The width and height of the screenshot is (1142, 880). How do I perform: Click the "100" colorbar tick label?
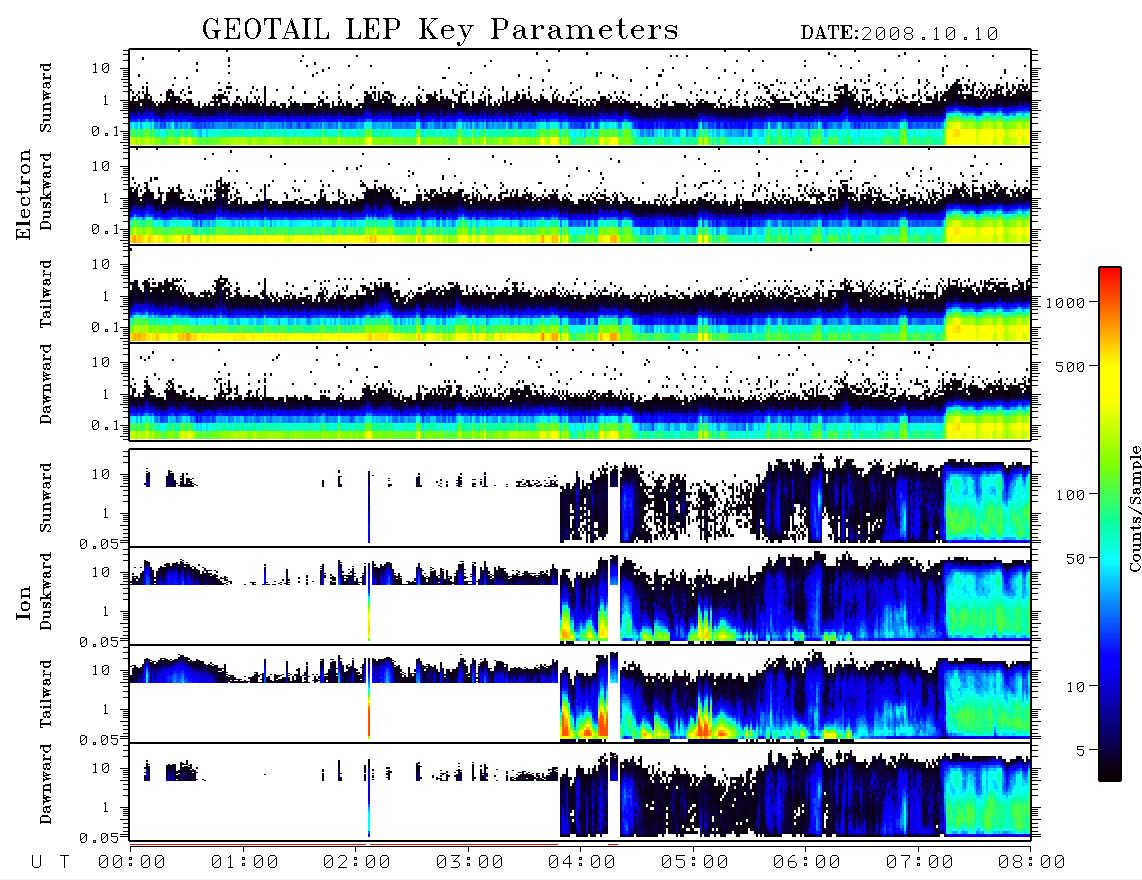pyautogui.click(x=1070, y=495)
